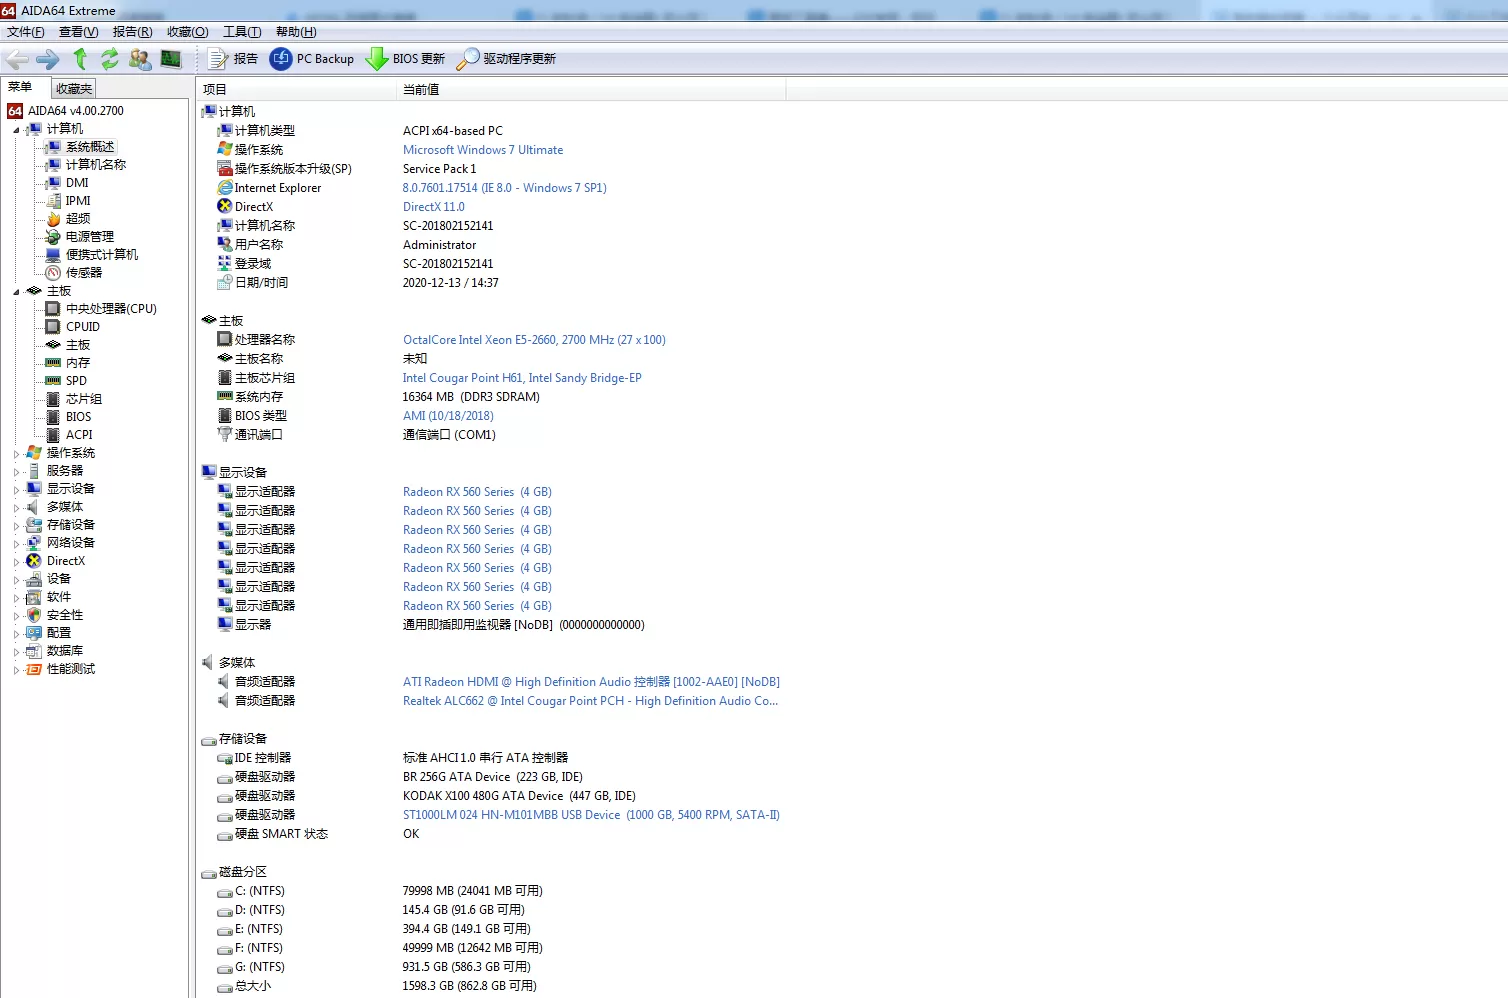The width and height of the screenshot is (1508, 998).
Task: Select the KODAK X100 480G ATA Device row
Action: [x=519, y=796]
